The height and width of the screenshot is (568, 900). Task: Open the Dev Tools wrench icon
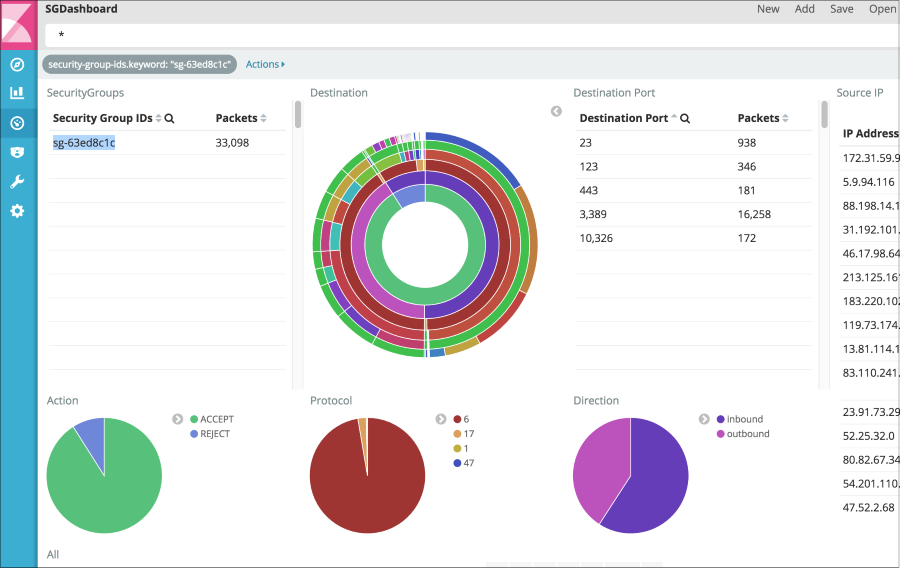(x=17, y=181)
